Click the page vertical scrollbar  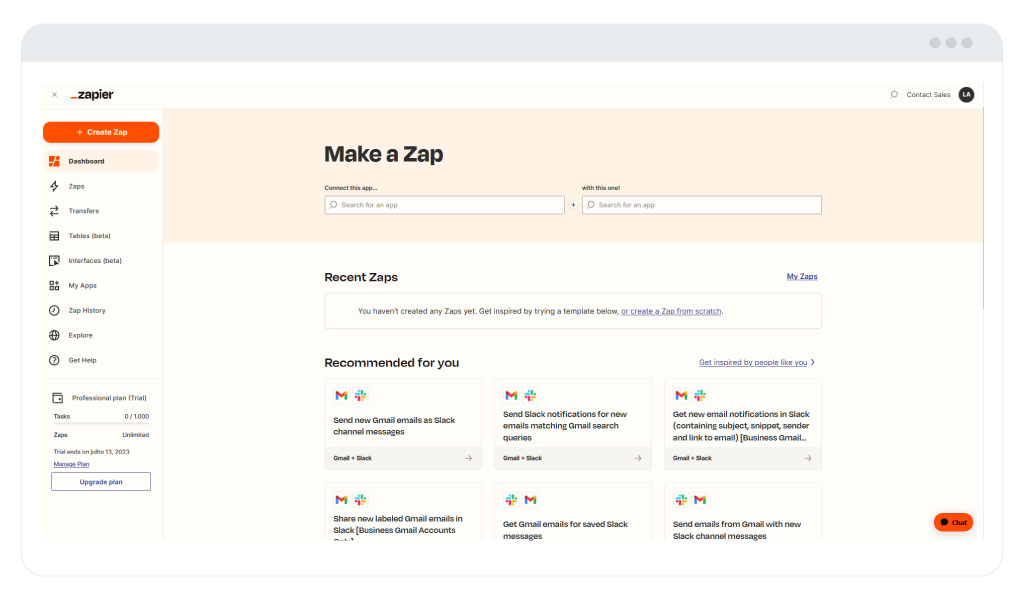pos(984,209)
